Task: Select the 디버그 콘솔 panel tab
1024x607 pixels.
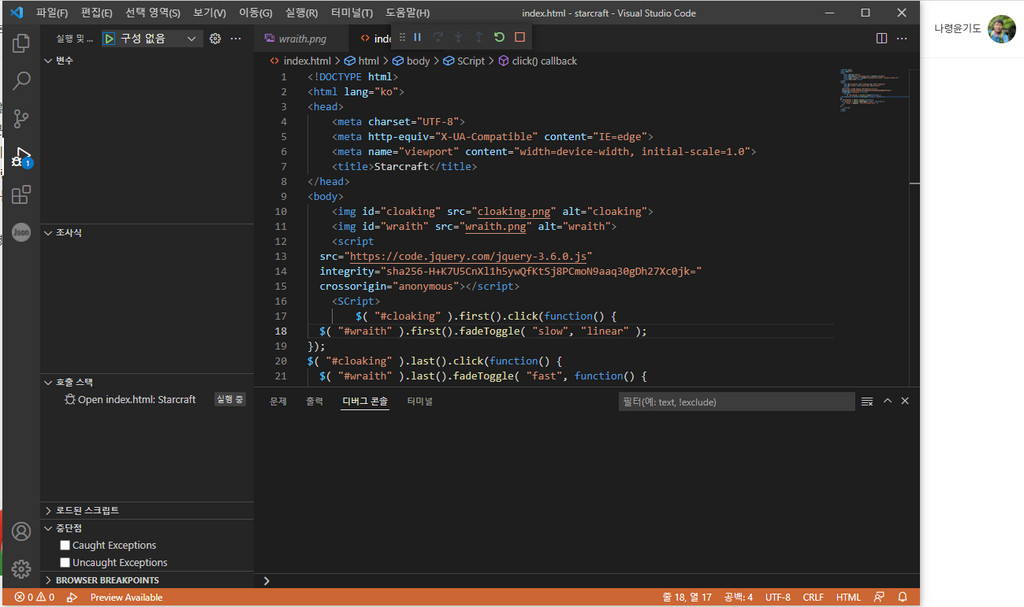Action: pos(365,401)
